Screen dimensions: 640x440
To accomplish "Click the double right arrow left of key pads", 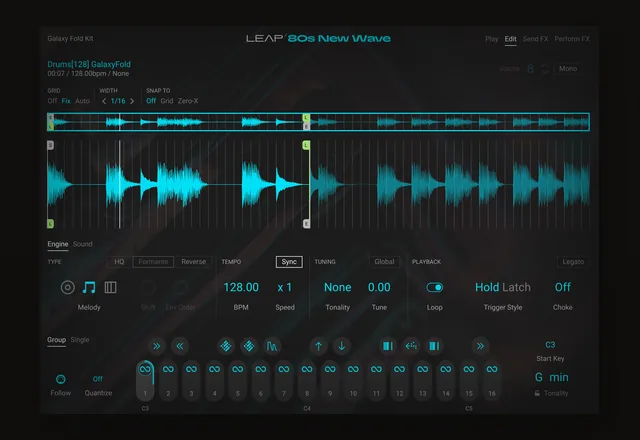I will pos(157,346).
